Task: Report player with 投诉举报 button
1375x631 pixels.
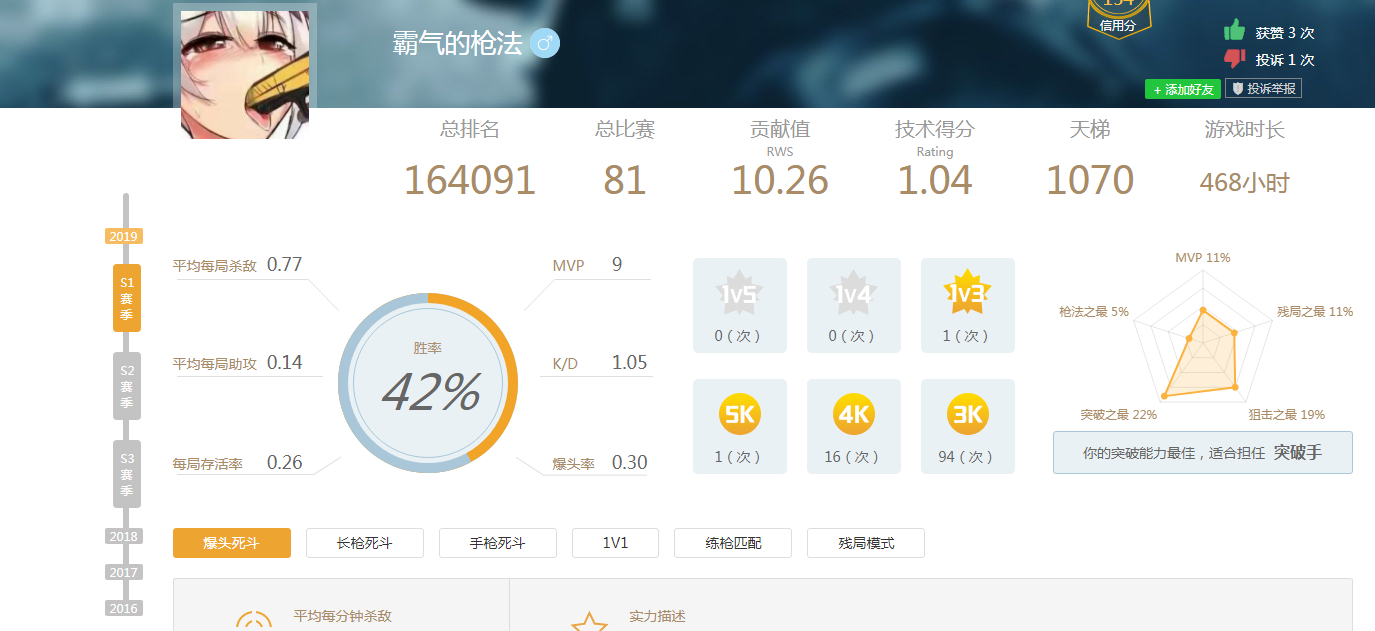Action: 1264,89
